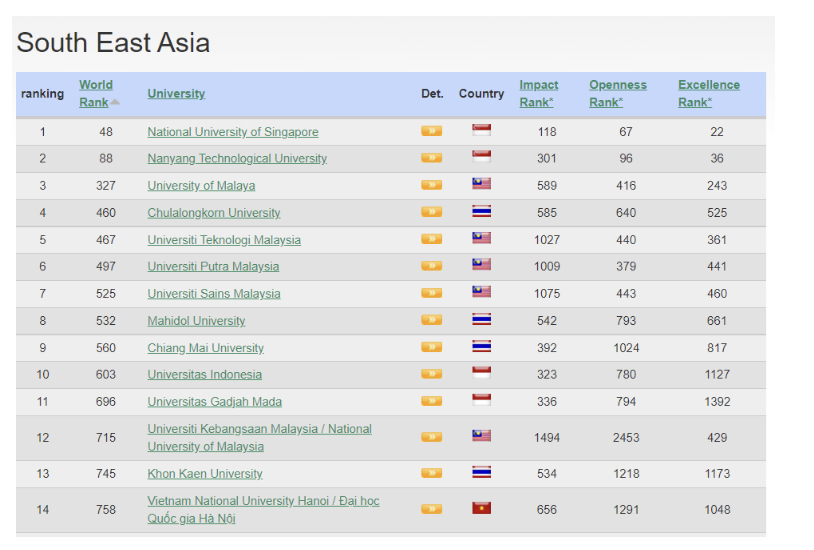
Task: Open National University of Singapore link
Action: pos(233,132)
